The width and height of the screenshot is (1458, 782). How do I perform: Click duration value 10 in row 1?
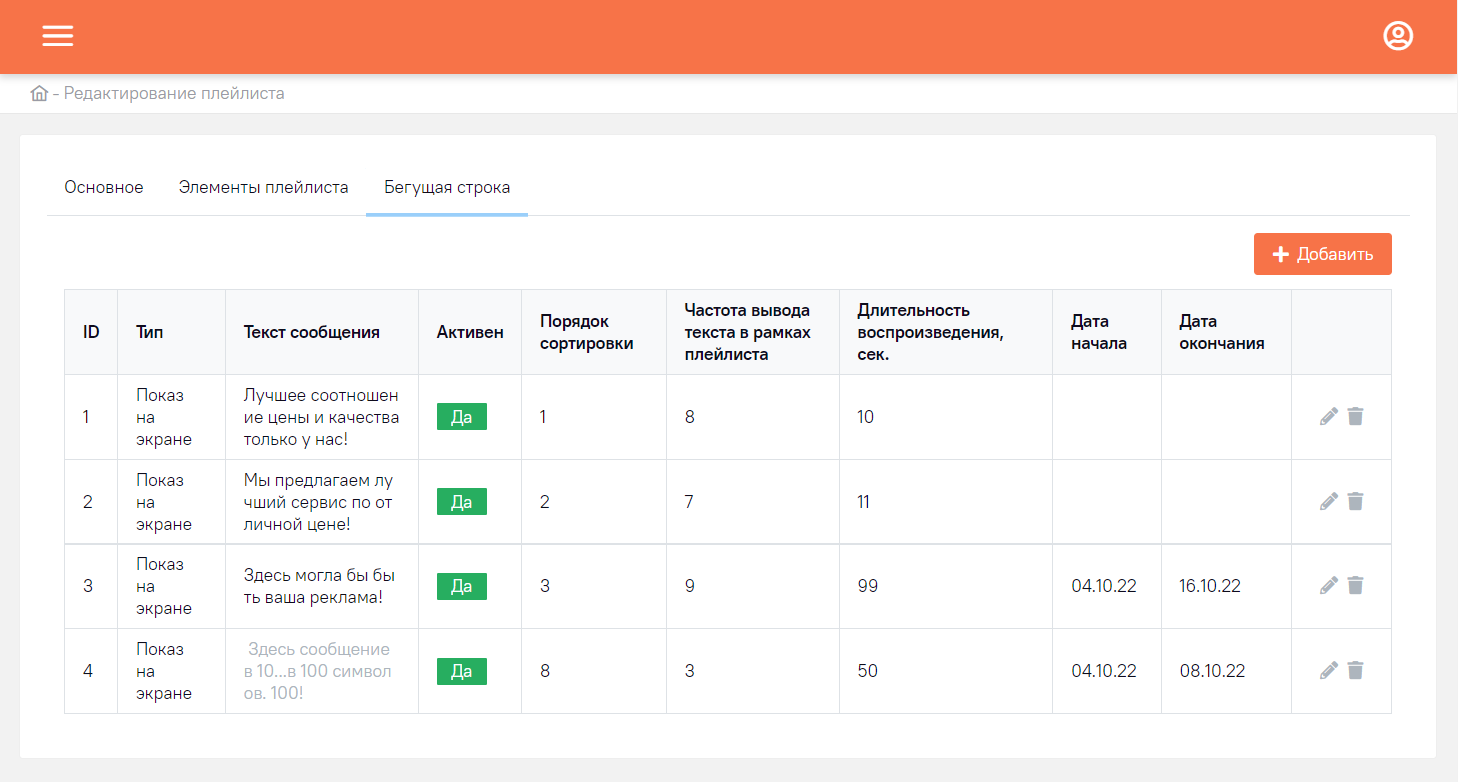pyautogui.click(x=866, y=417)
